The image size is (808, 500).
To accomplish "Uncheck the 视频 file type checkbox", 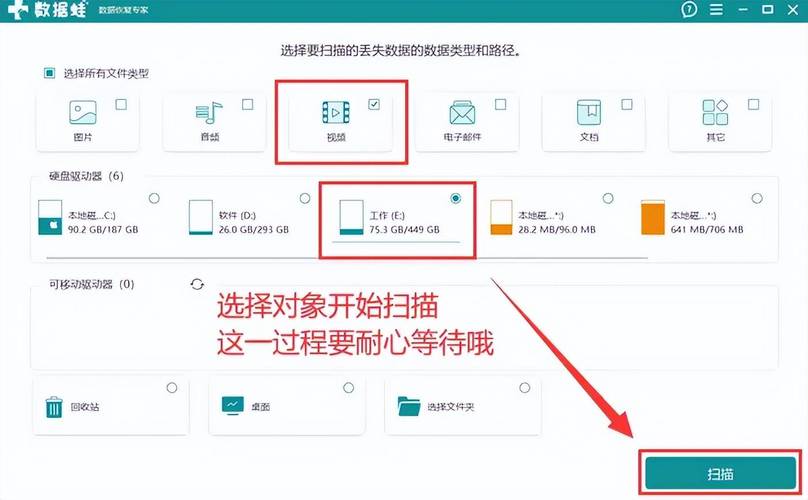I will [x=374, y=105].
